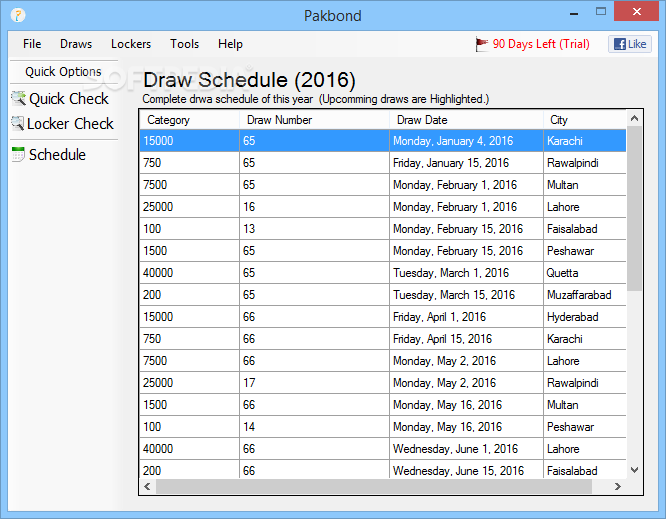Sort by the City column header
Viewport: 666px width, 519px height.
click(584, 120)
